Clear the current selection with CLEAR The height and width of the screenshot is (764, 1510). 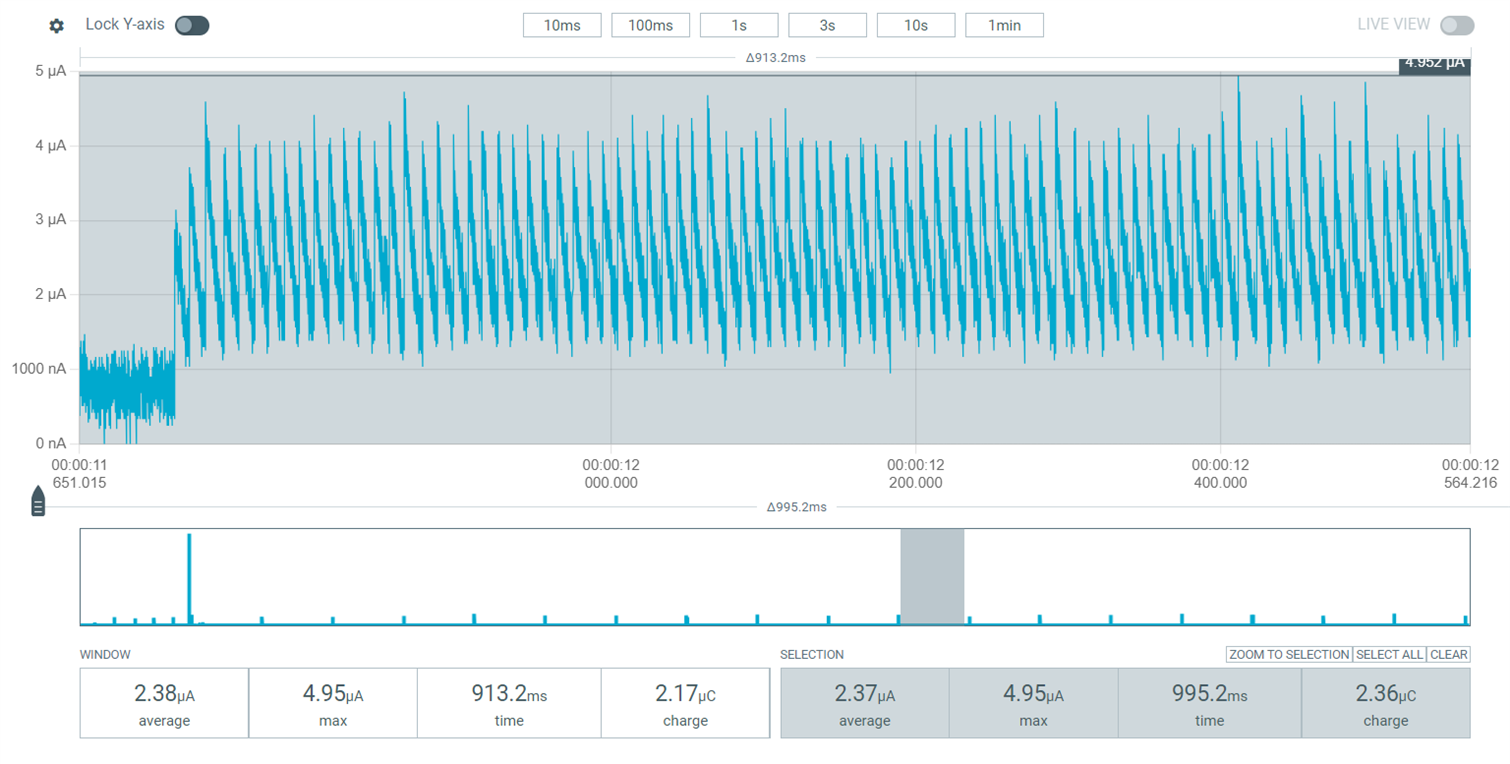tap(1448, 654)
